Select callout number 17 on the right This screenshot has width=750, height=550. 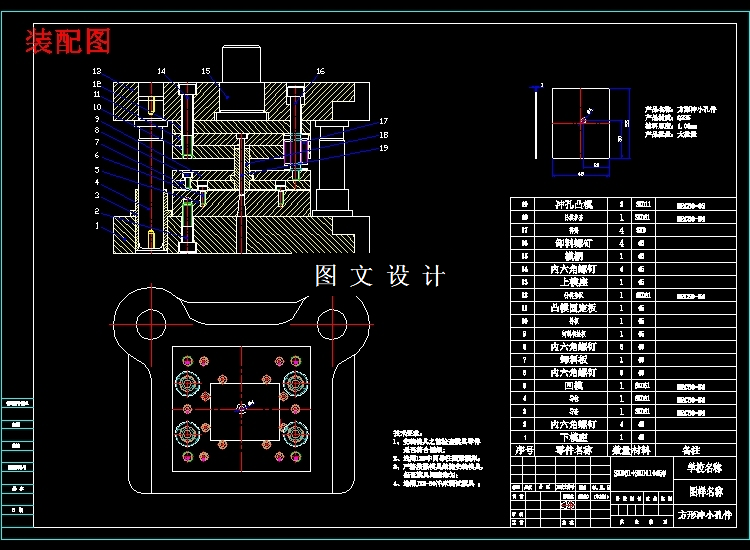pyautogui.click(x=384, y=121)
